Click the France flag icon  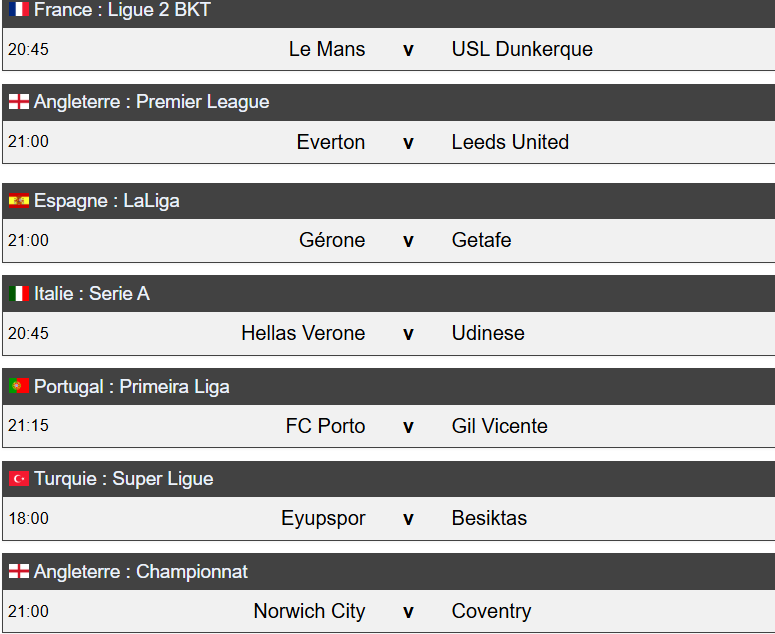click(x=19, y=10)
